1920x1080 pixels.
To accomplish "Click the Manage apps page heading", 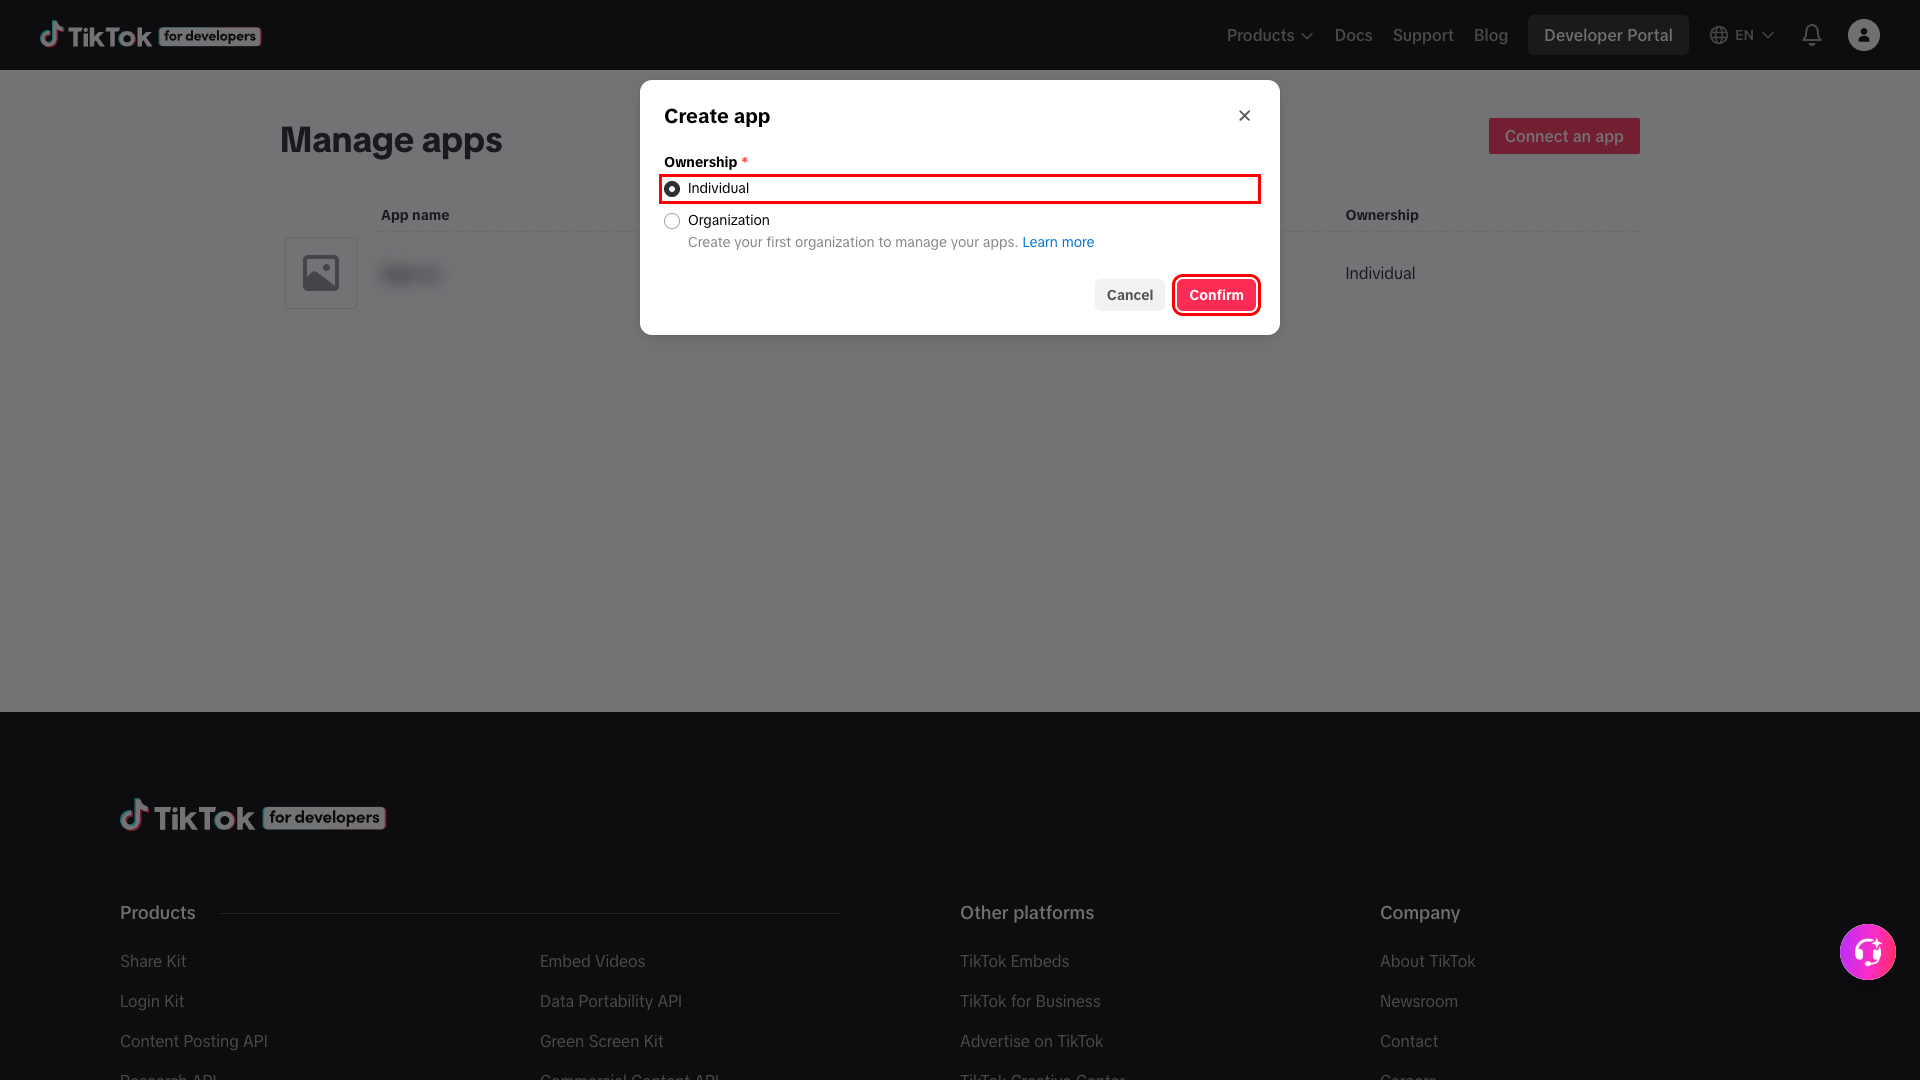I will pyautogui.click(x=391, y=140).
